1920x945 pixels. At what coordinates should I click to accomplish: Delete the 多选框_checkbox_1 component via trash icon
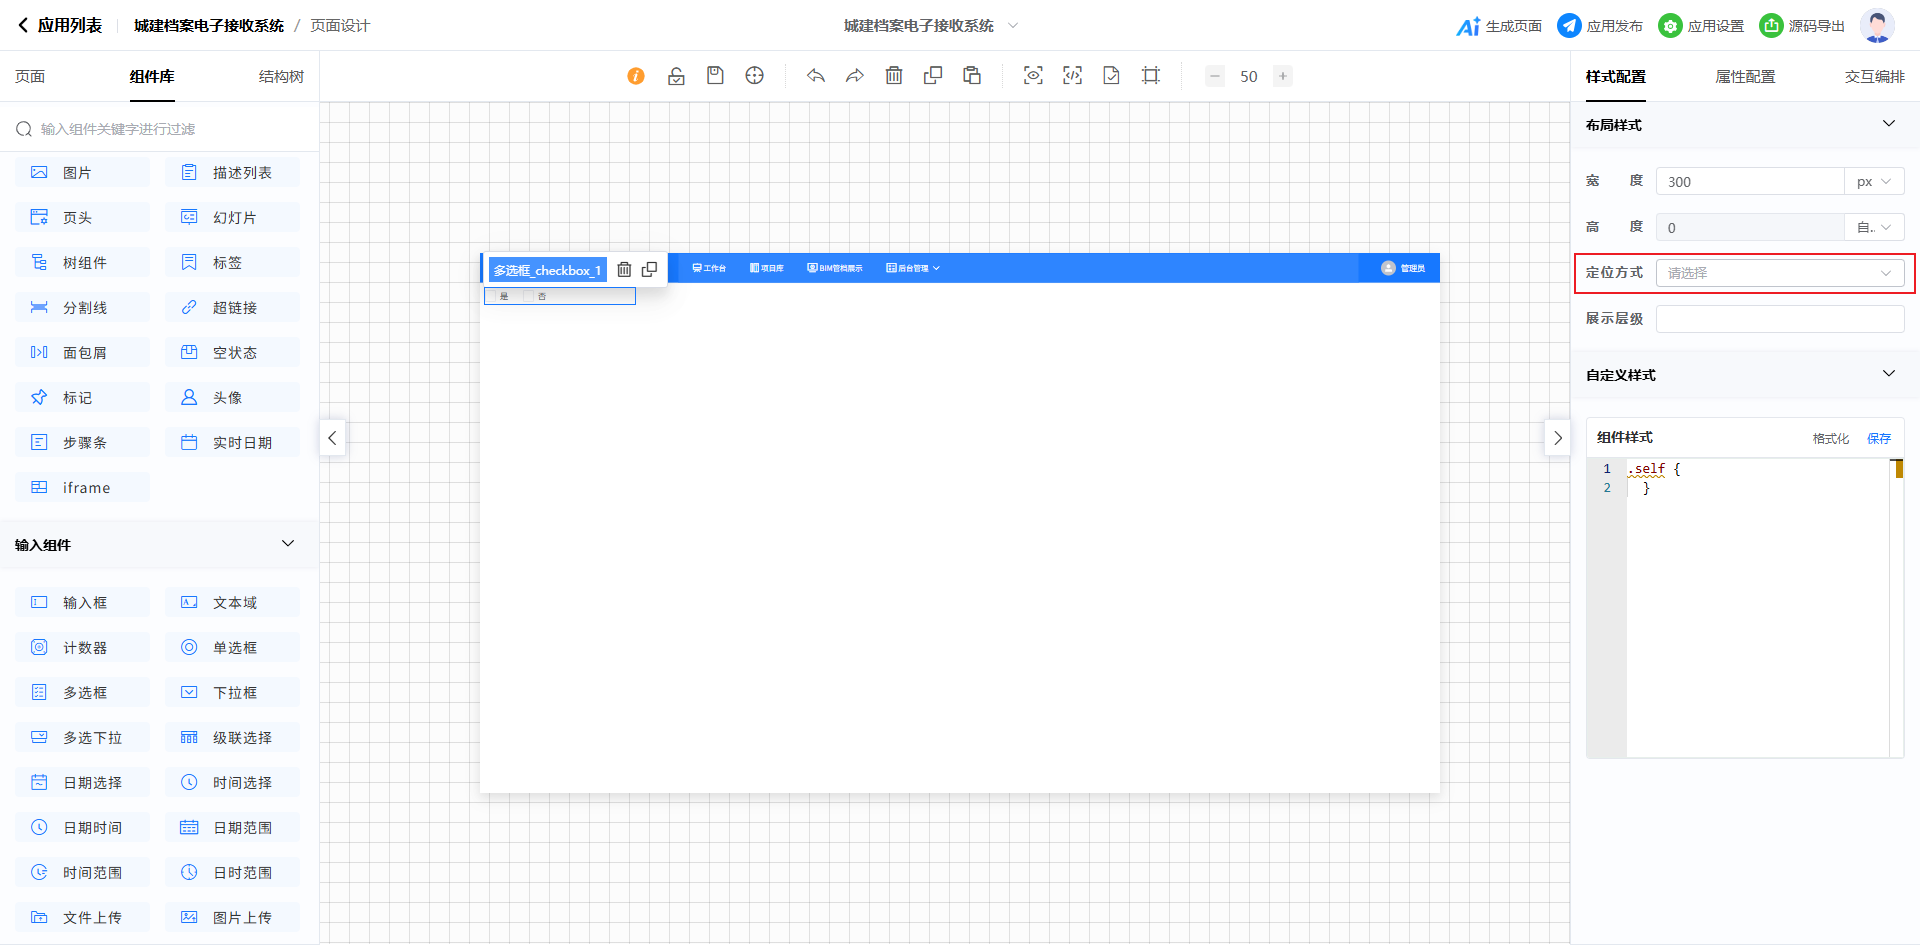pyautogui.click(x=624, y=270)
